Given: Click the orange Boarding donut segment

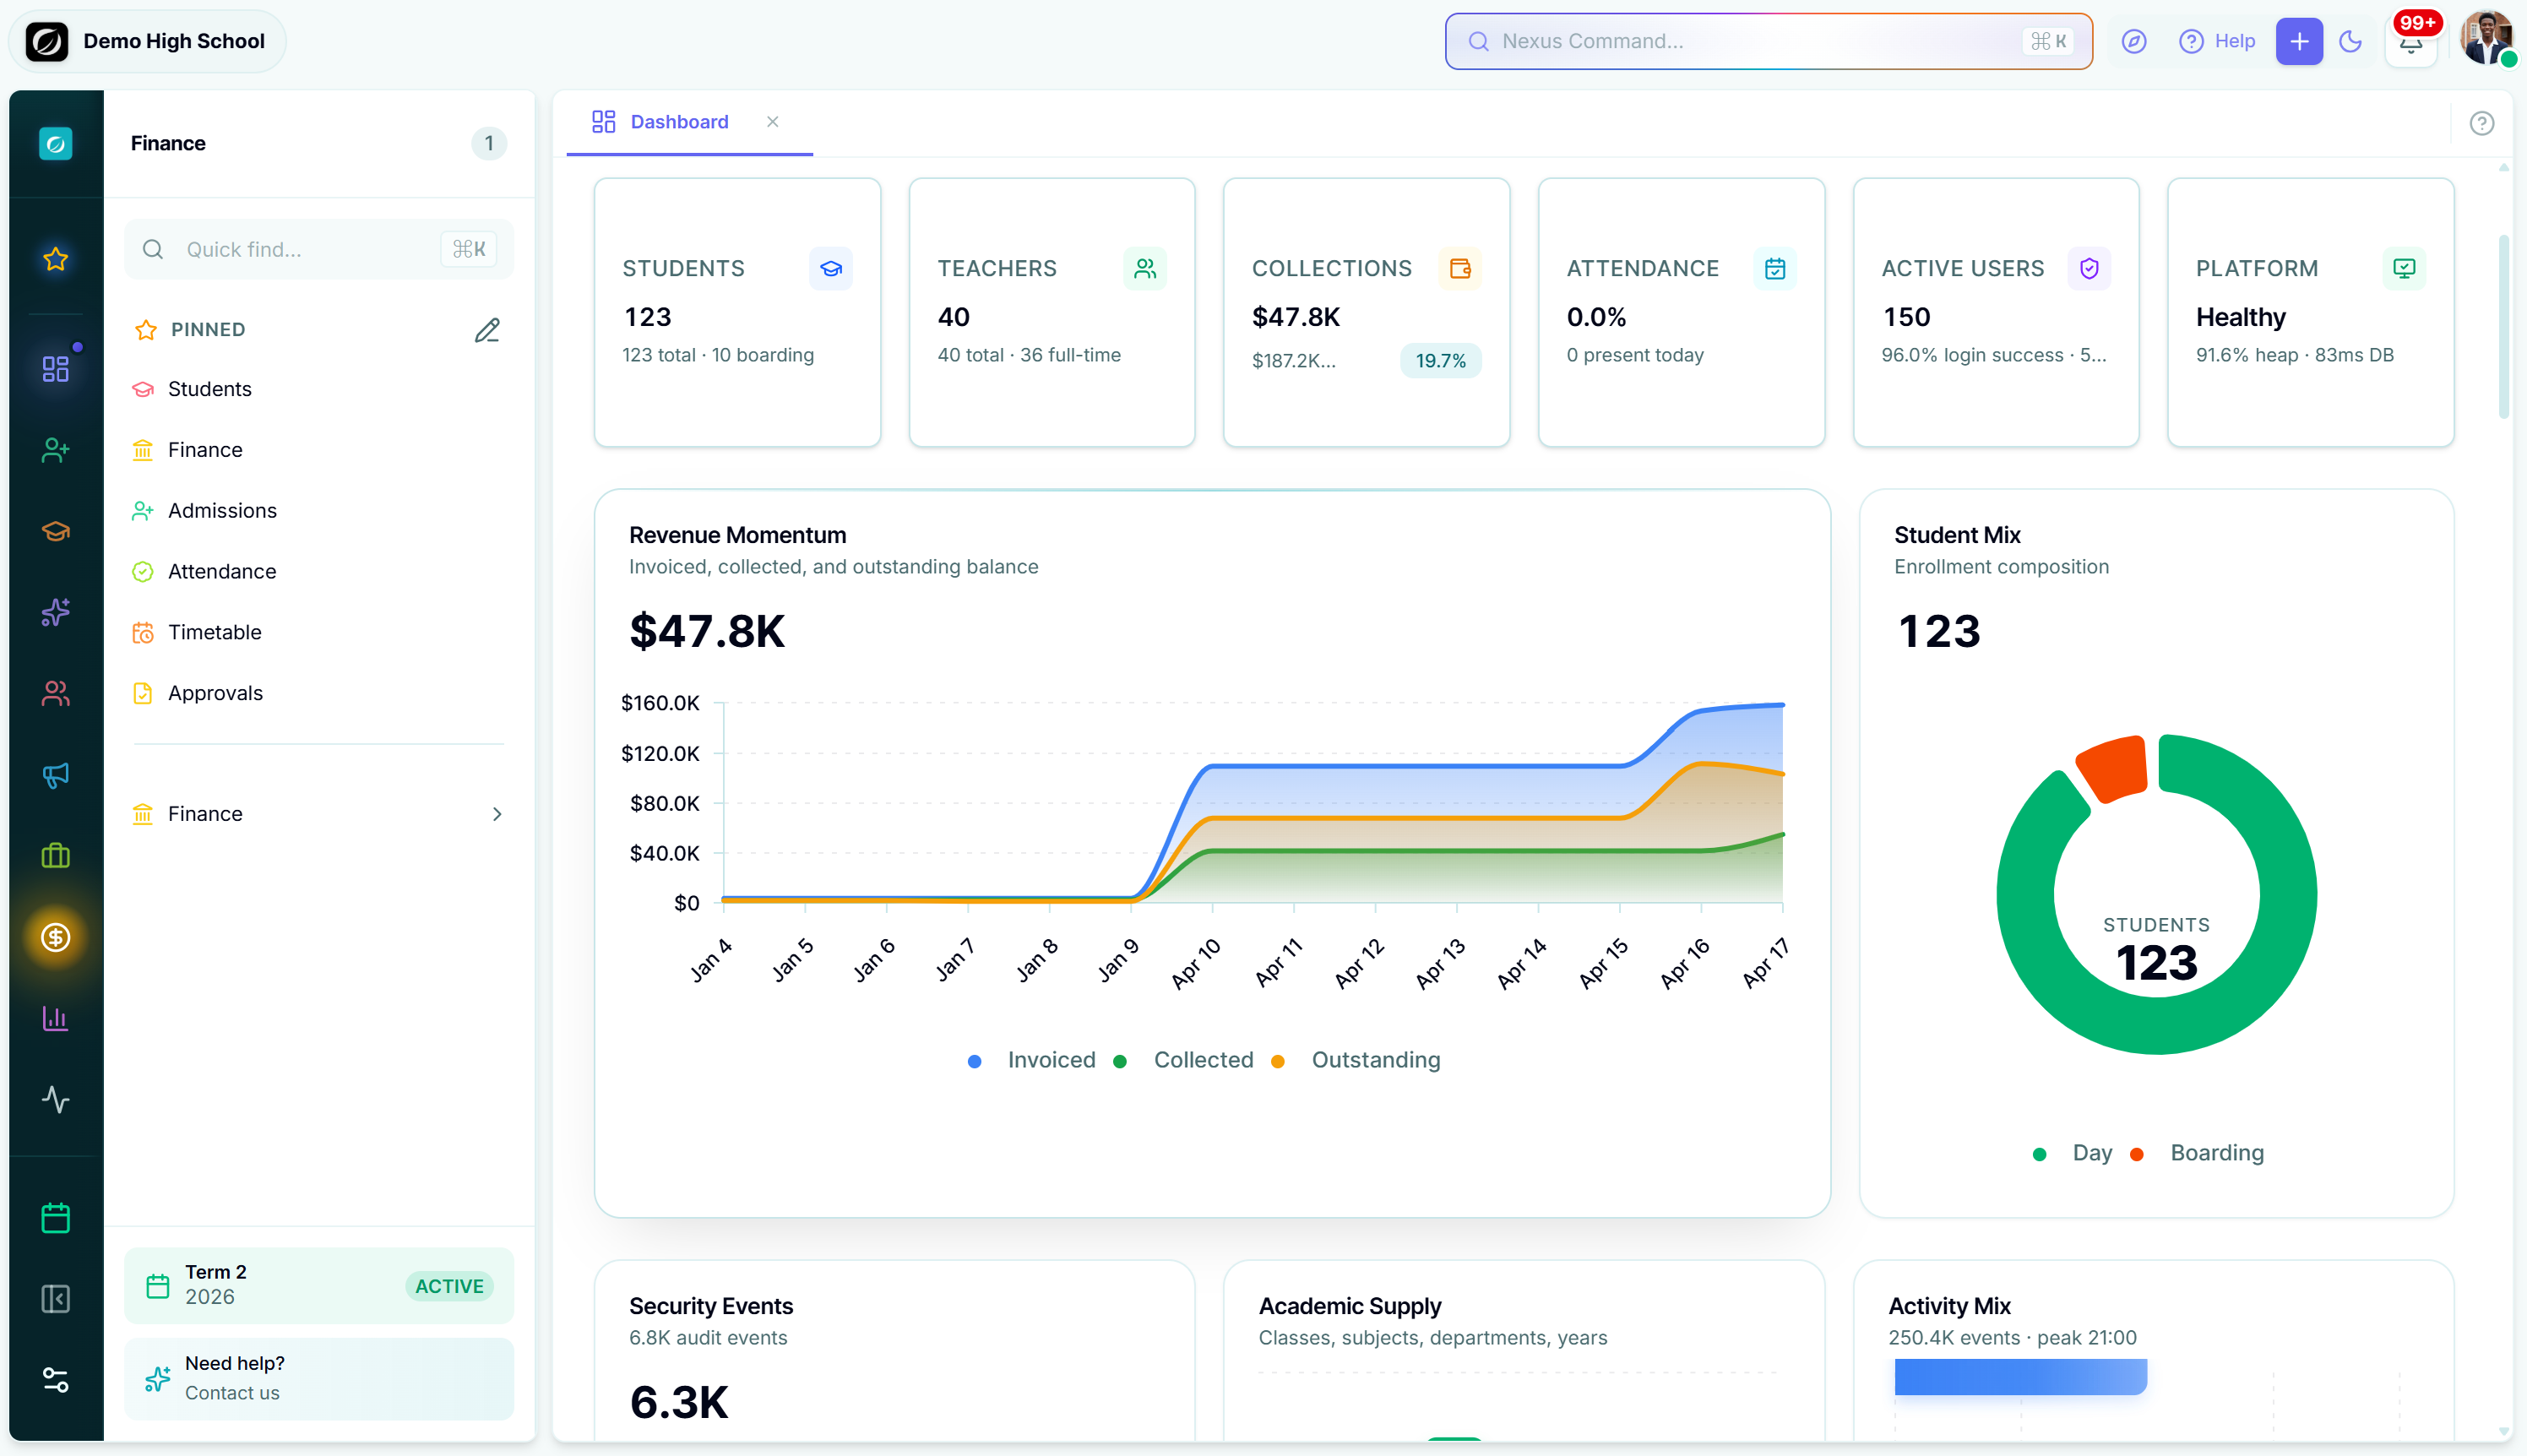Looking at the screenshot, I should pyautogui.click(x=2115, y=768).
